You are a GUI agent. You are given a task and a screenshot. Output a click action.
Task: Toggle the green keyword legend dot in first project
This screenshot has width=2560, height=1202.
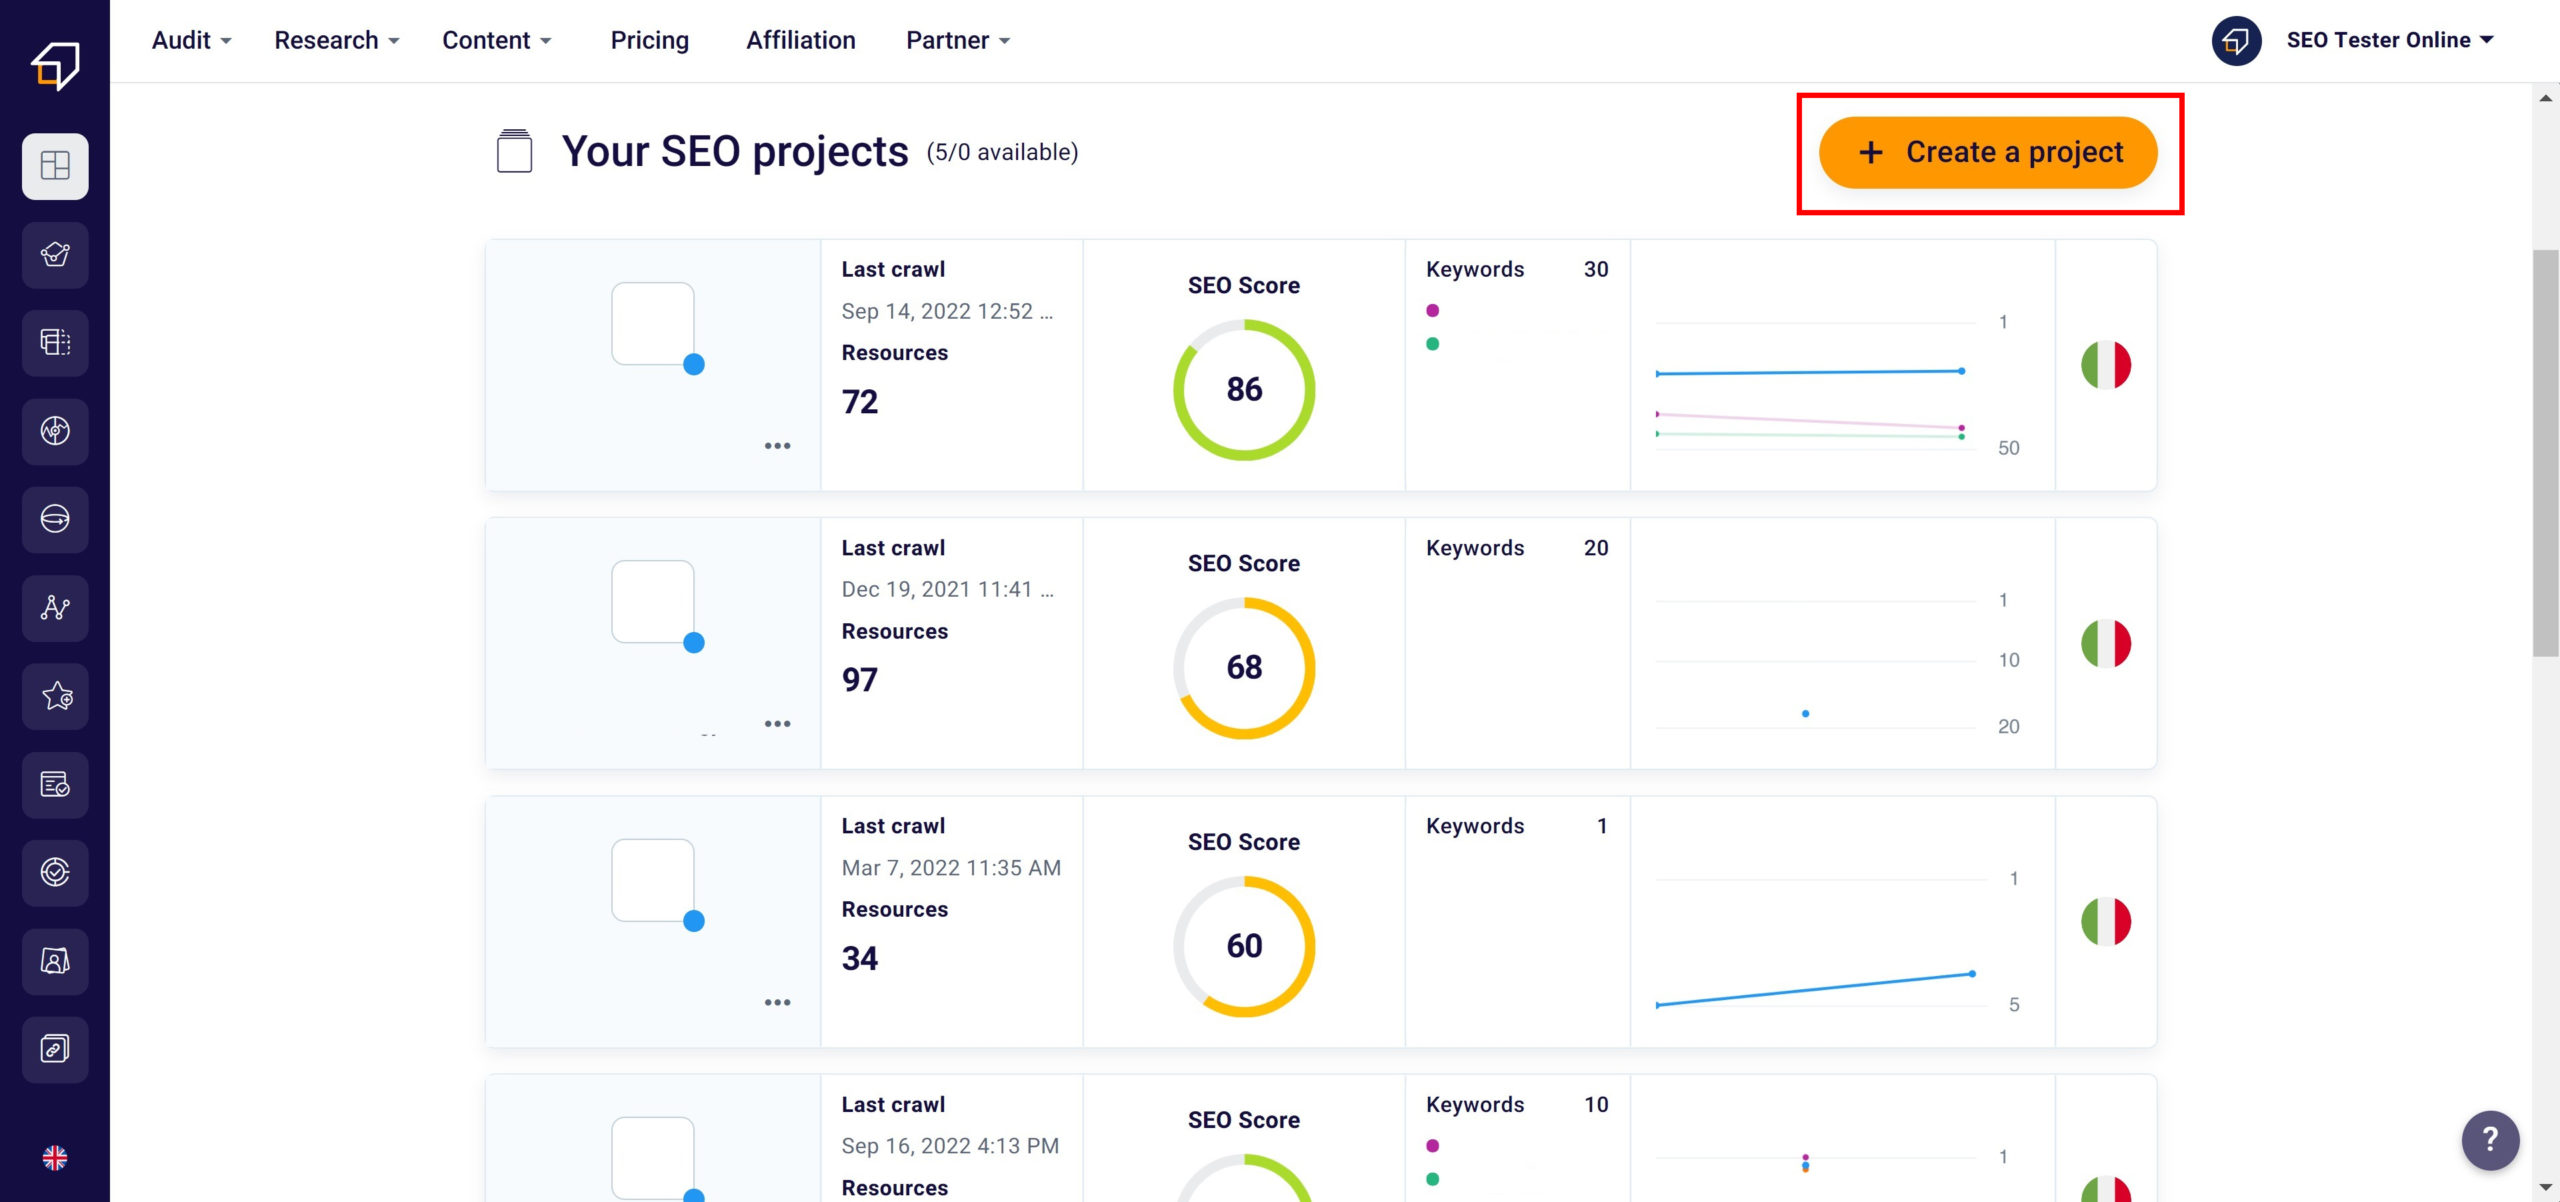[1433, 344]
